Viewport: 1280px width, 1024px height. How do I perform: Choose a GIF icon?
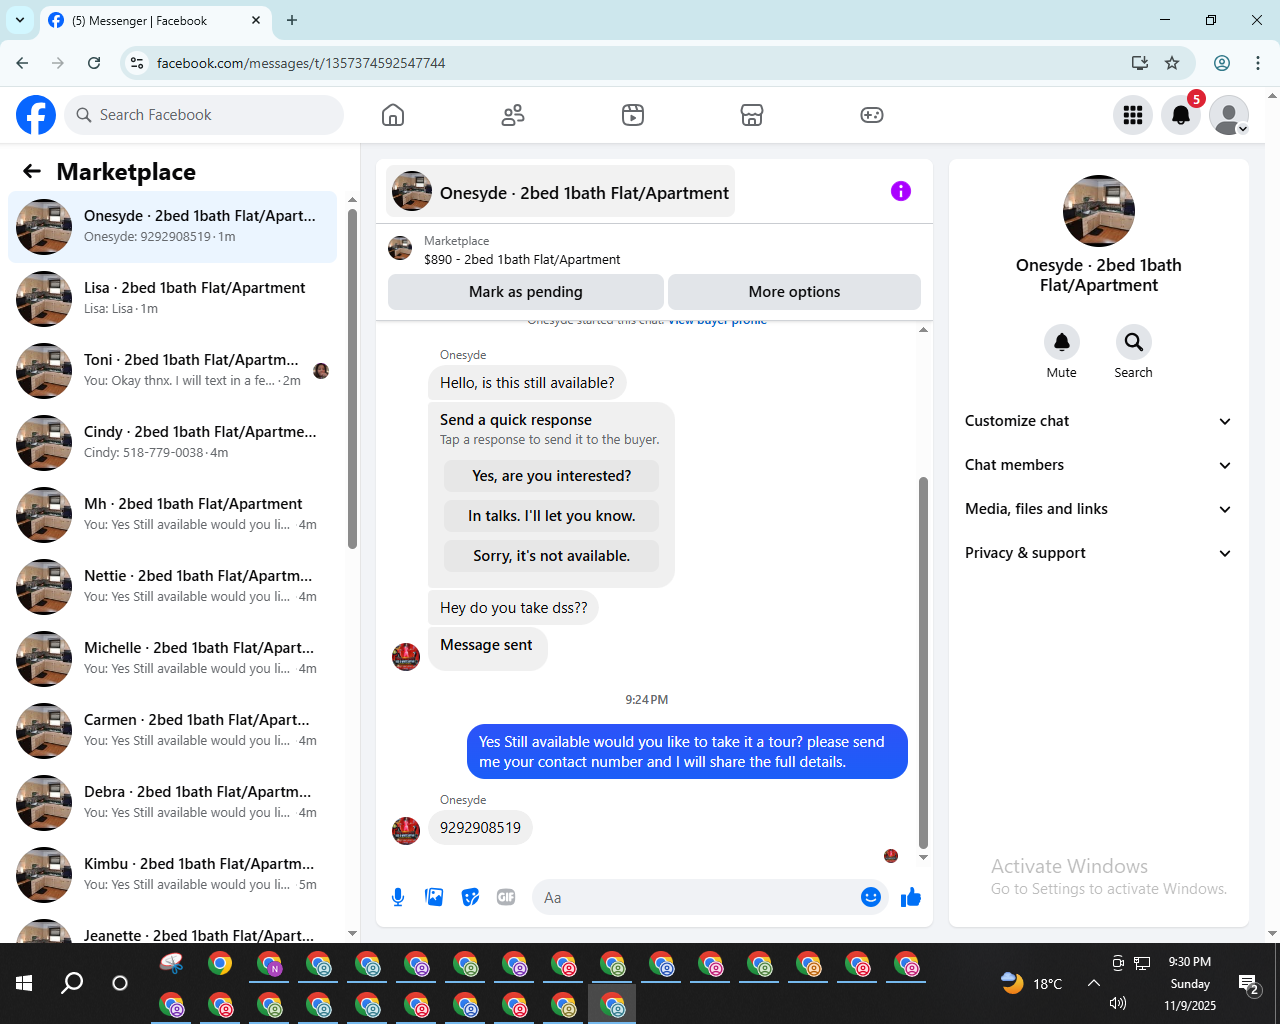pyautogui.click(x=506, y=897)
